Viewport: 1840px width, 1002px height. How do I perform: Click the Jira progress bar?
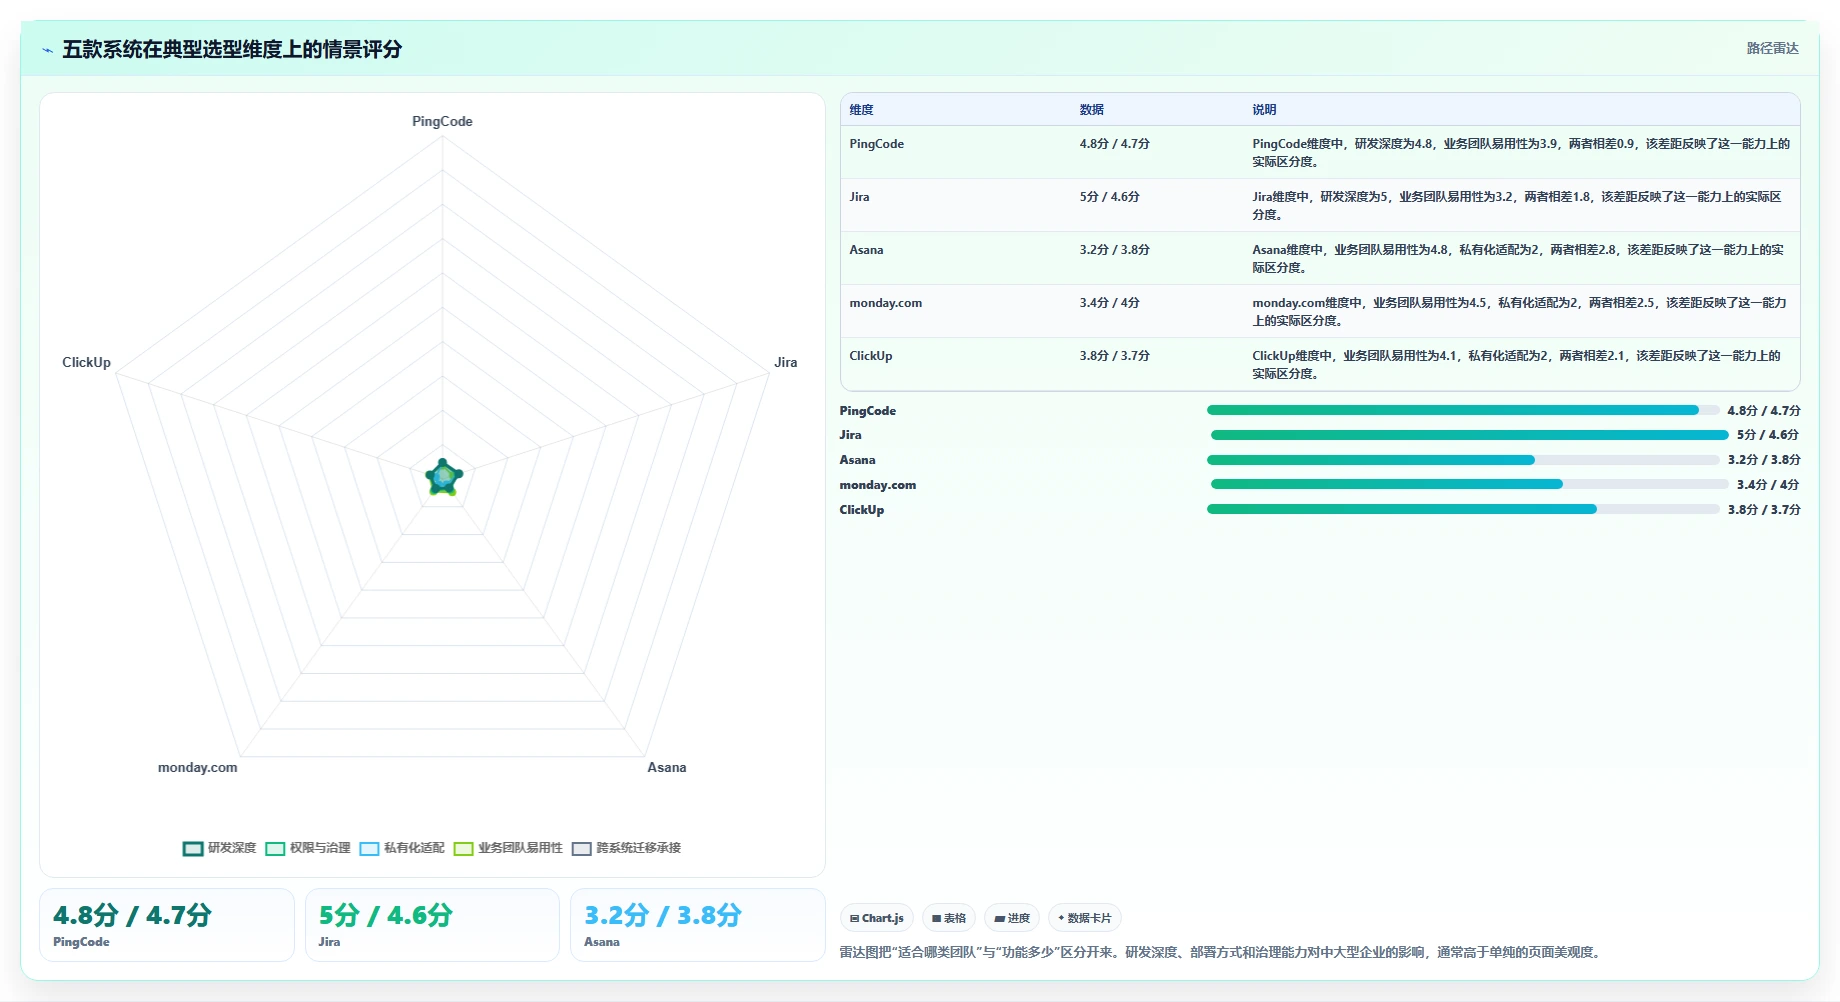coord(1469,435)
